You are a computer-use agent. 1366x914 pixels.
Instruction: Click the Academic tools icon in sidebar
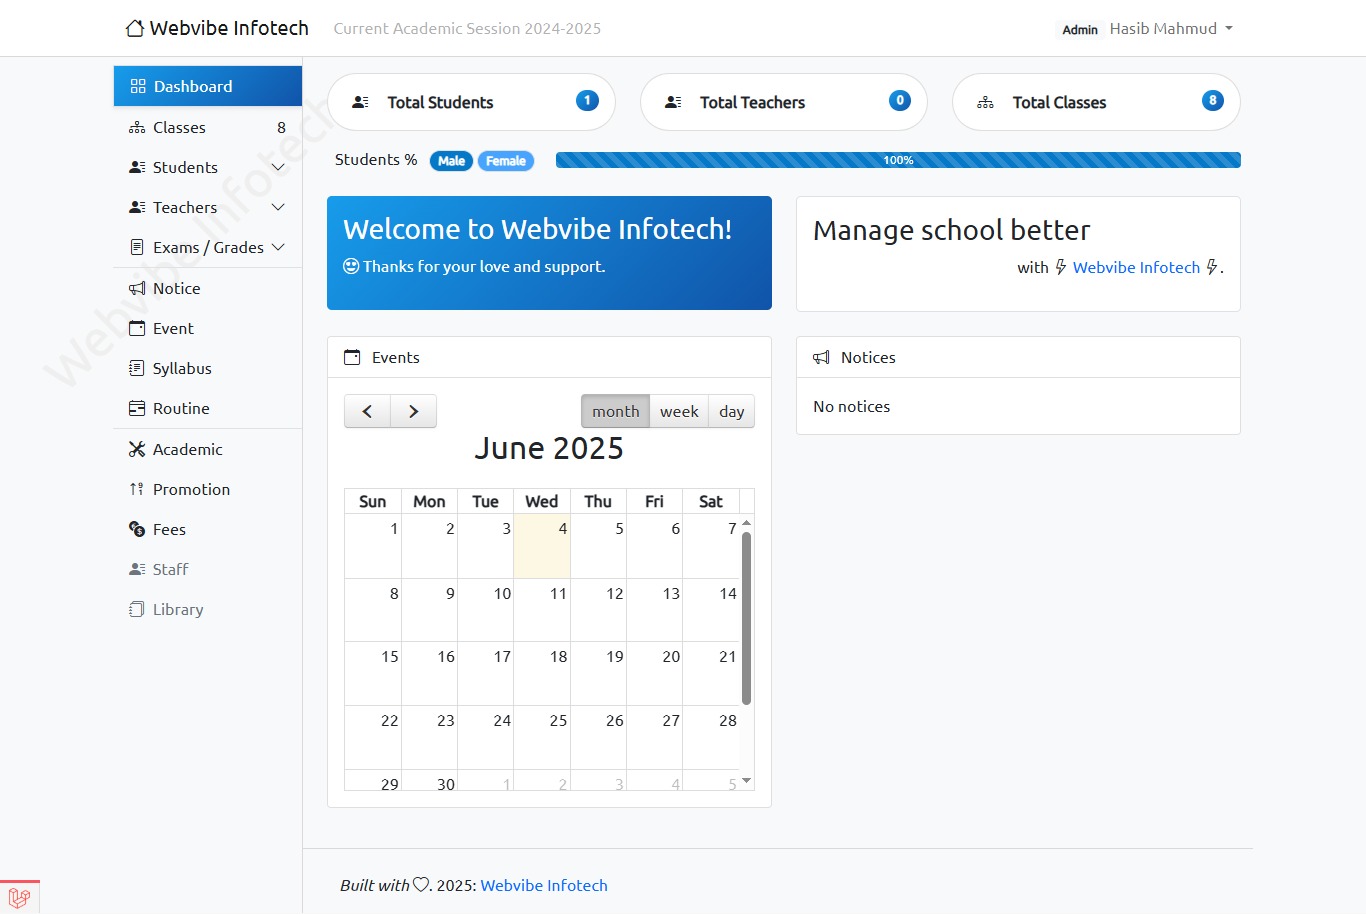point(137,450)
